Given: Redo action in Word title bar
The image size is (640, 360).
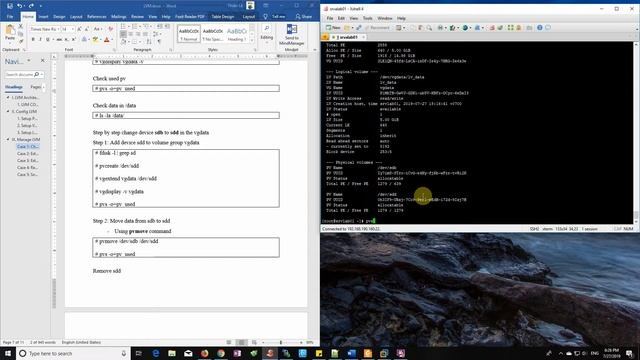Looking at the screenshot, I should click(31, 6).
